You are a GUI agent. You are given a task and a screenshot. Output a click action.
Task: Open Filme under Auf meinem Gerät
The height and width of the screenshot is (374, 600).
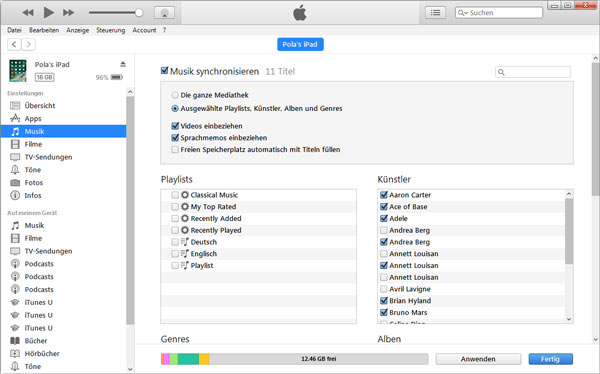click(33, 238)
